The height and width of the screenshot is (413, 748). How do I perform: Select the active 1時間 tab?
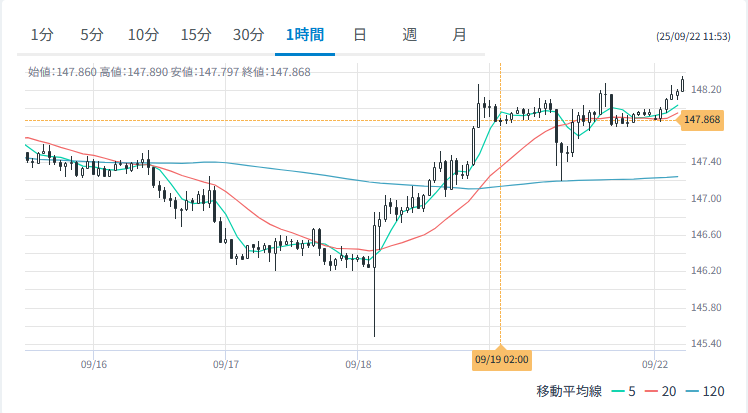[x=304, y=35]
